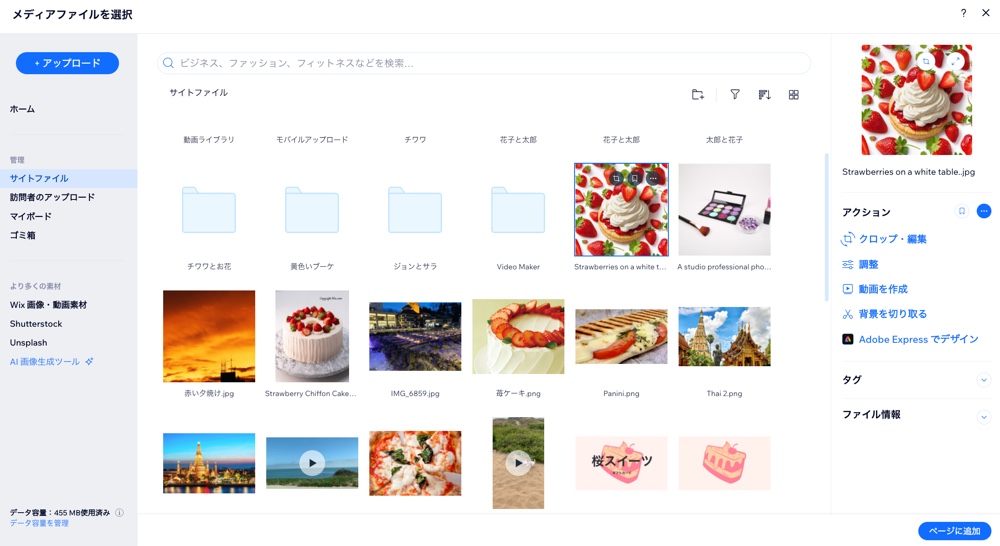Click the ページに追加 button

click(955, 531)
